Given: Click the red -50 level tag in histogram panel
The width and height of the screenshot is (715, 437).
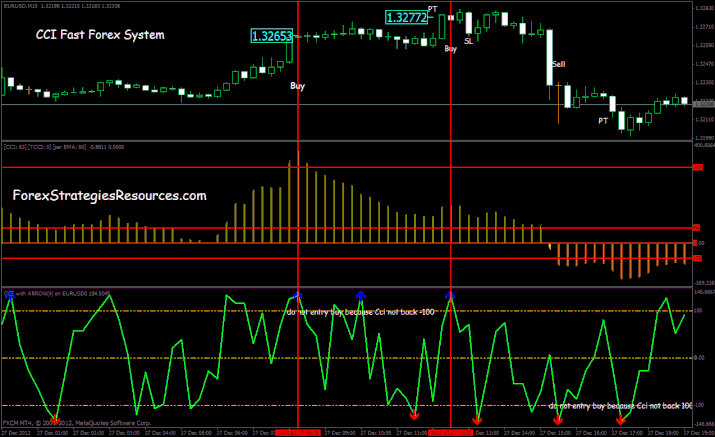Looking at the screenshot, I should click(x=698, y=258).
